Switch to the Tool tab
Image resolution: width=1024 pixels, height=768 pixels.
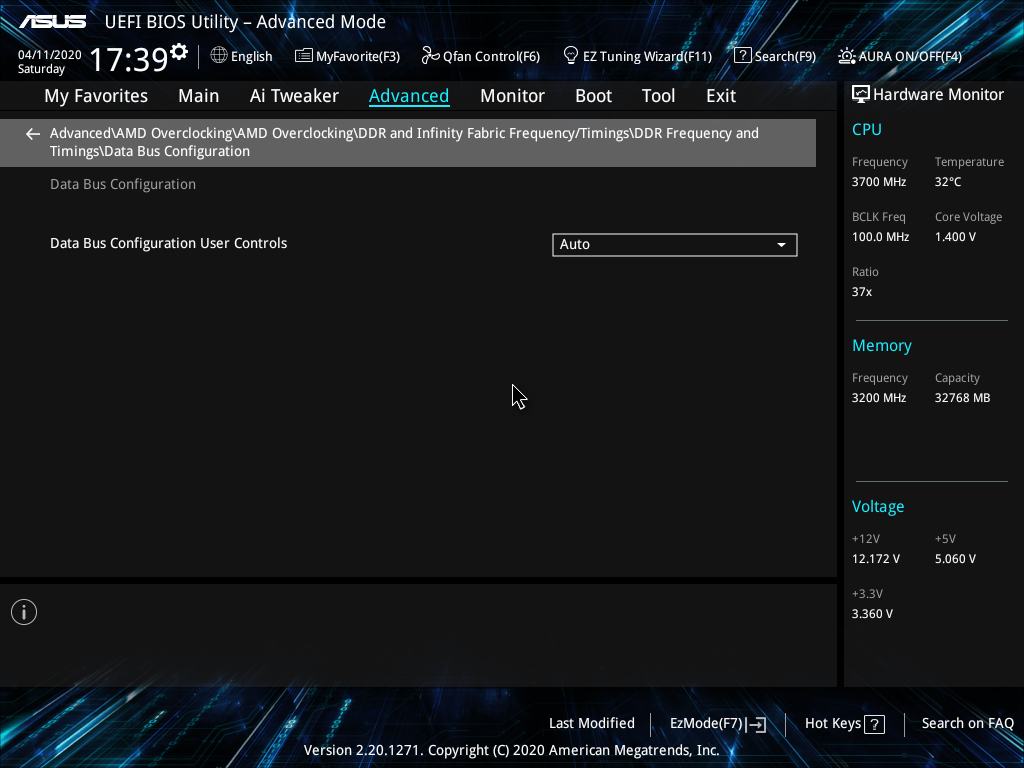(658, 96)
